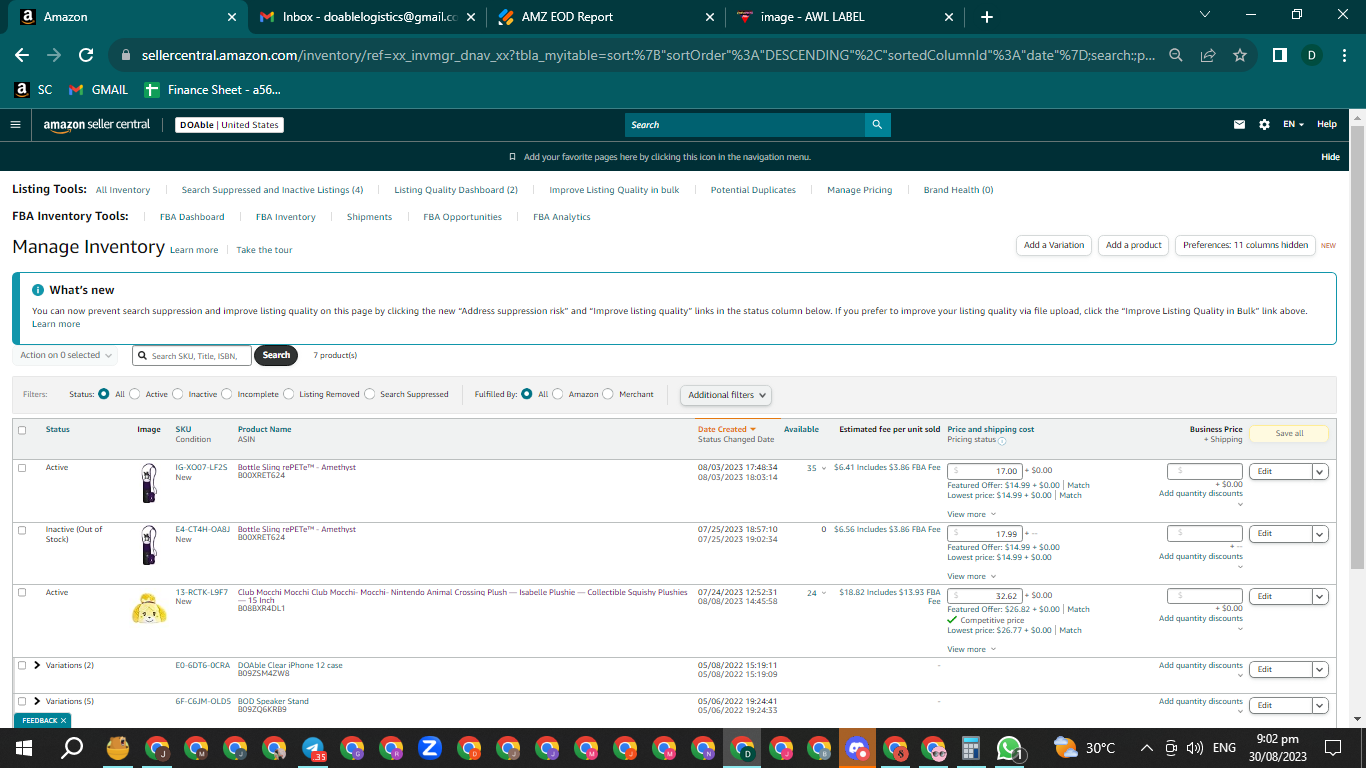Open the Seller Central hamburger navigation menu

click(15, 125)
